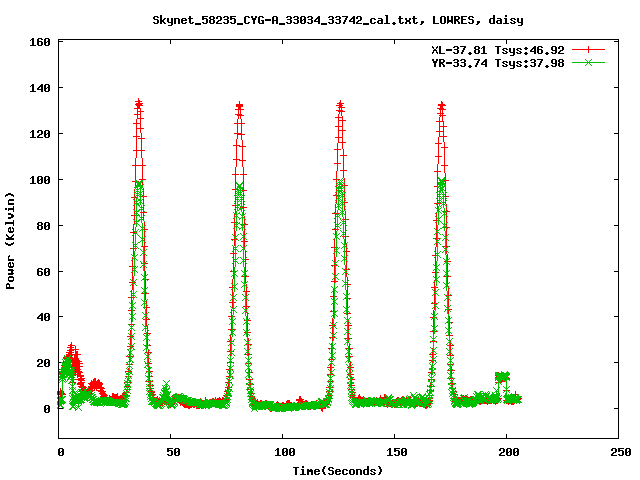Image resolution: width=640 pixels, height=480 pixels.
Task: Click the 120 y-axis tick label
Action: point(40,134)
